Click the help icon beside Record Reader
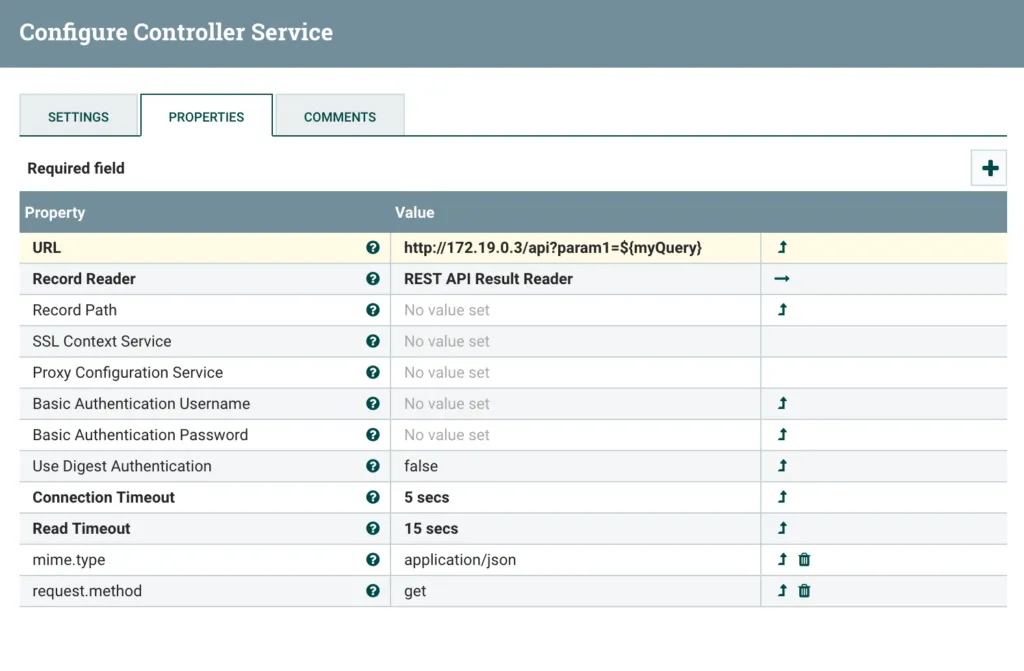1024x671 pixels. 372,278
